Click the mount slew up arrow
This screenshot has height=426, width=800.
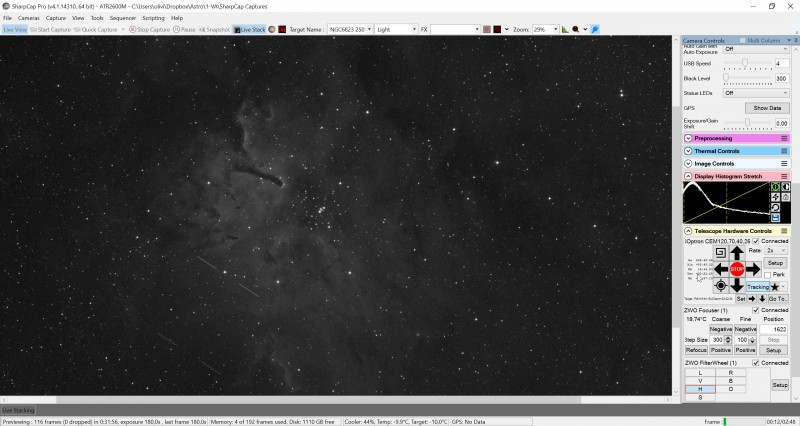tap(737, 253)
